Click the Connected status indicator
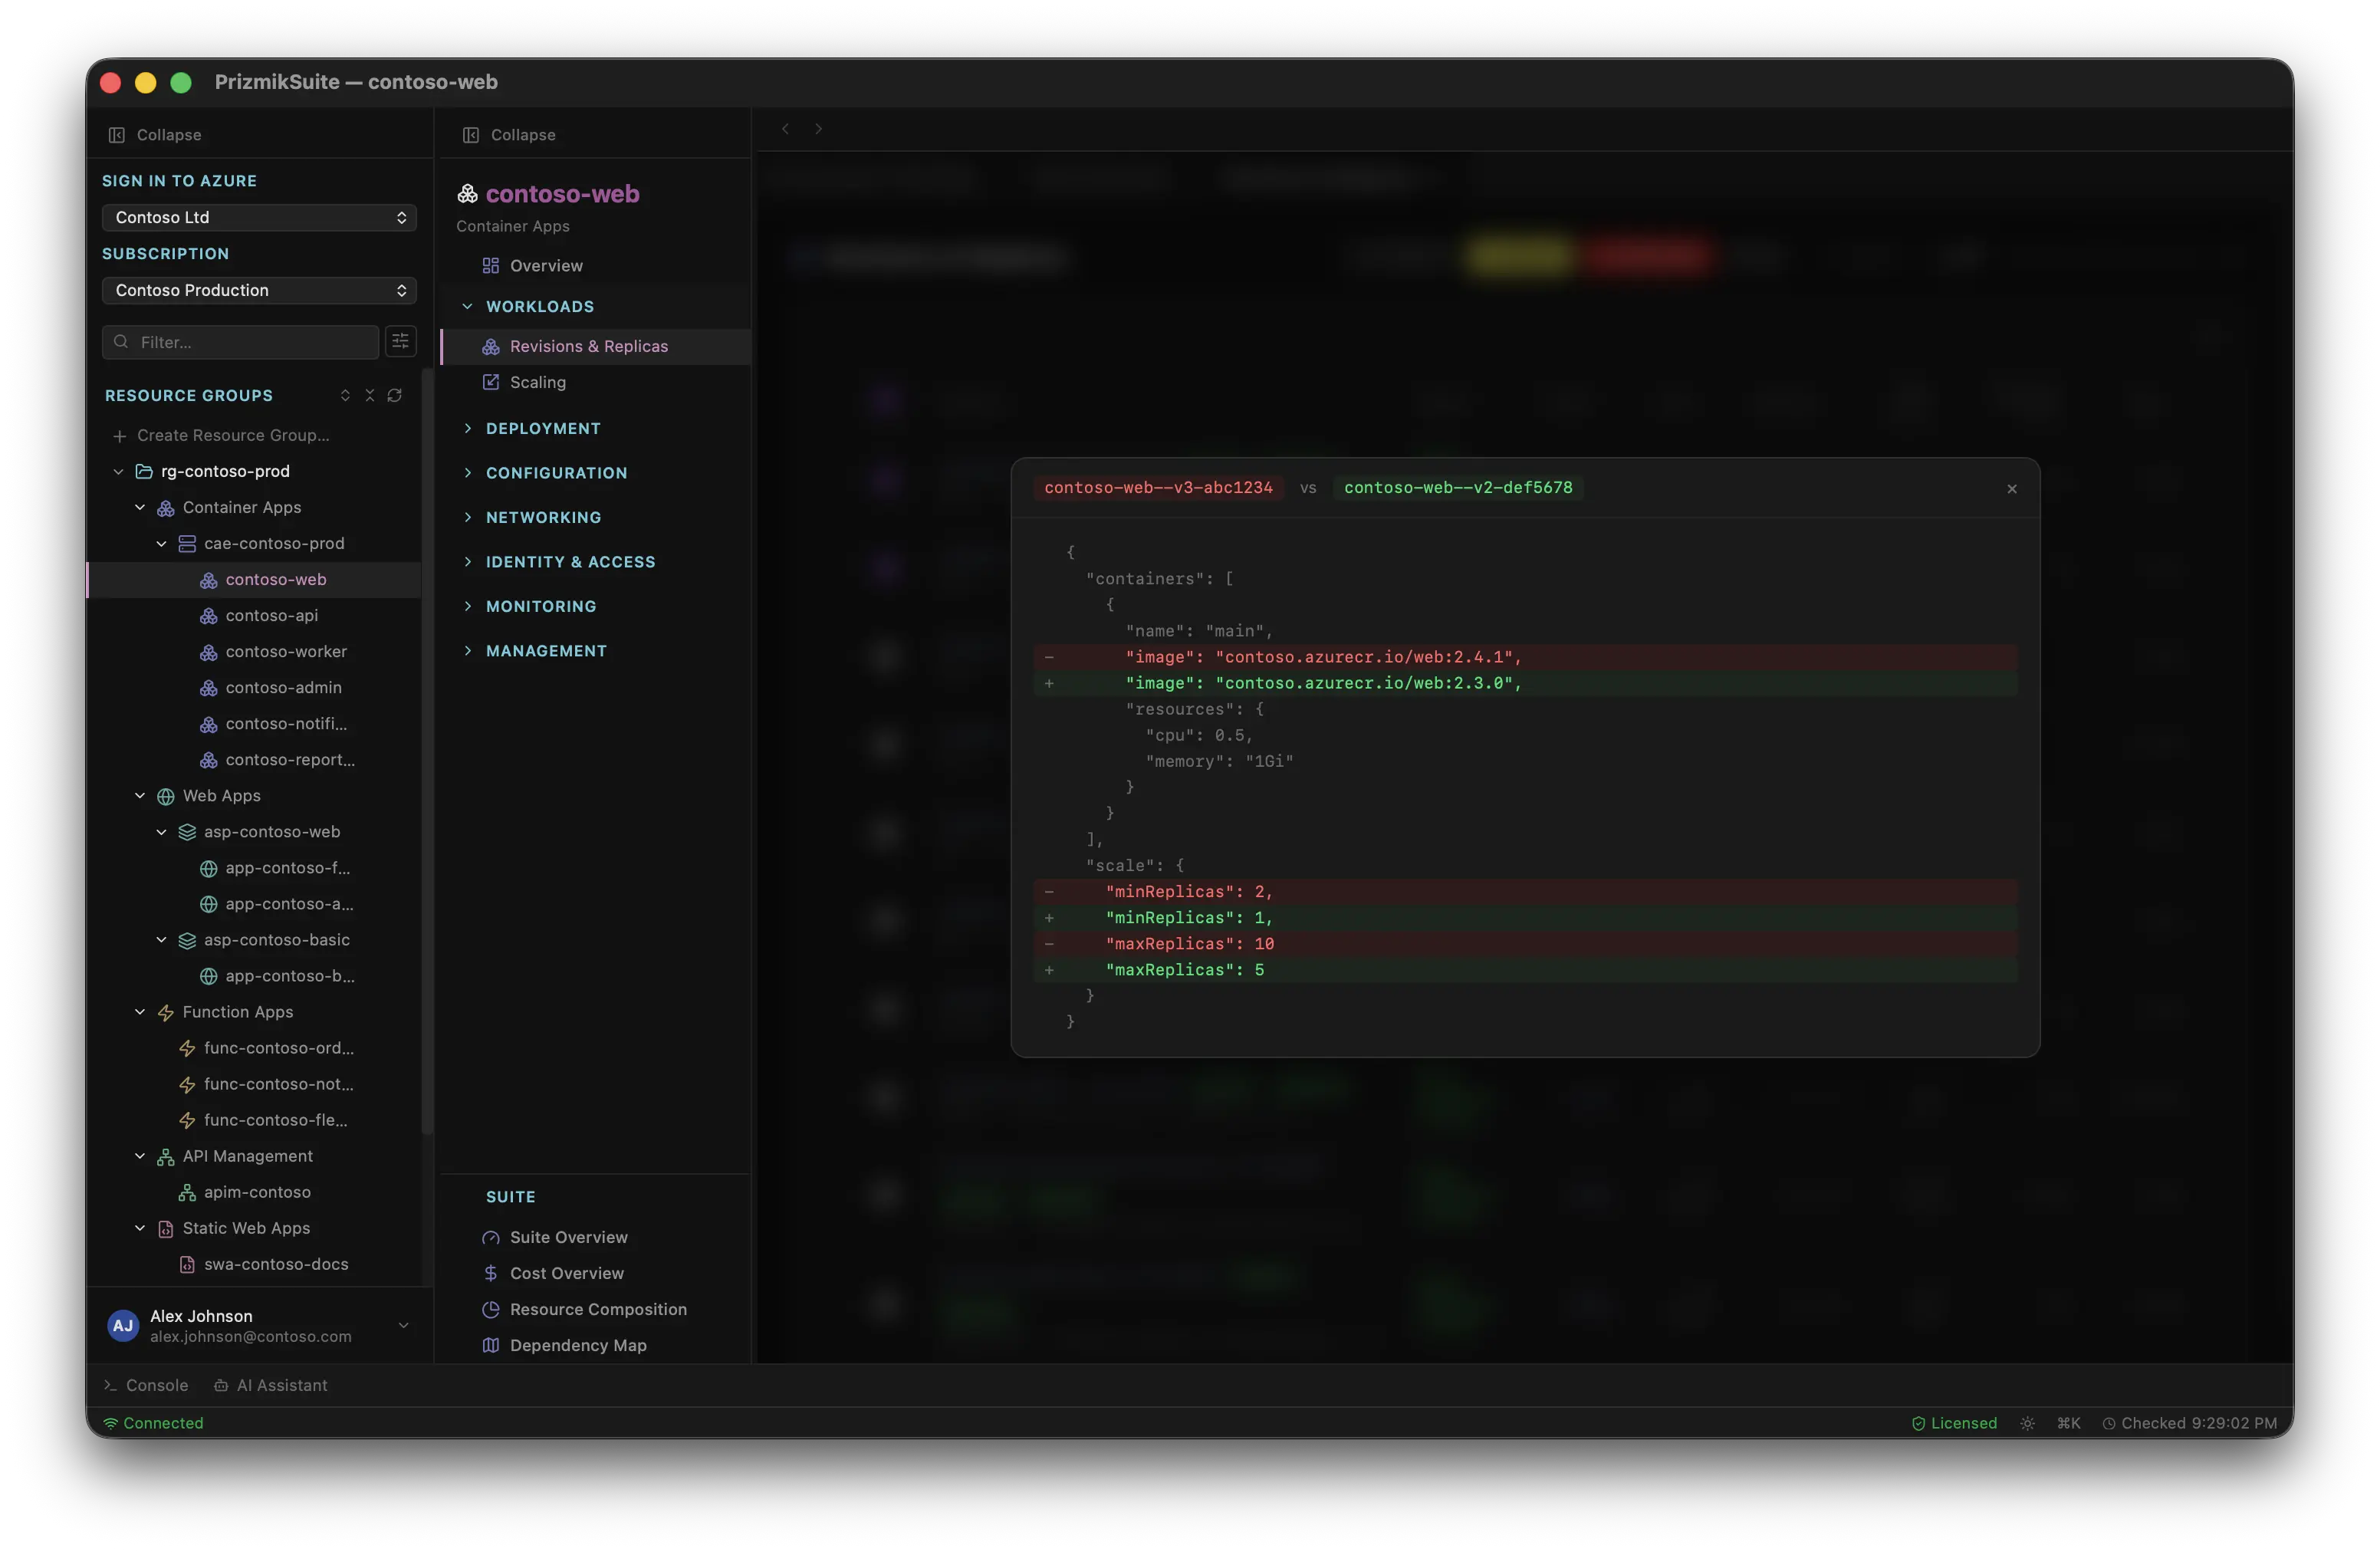The image size is (2380, 1552). point(153,1423)
